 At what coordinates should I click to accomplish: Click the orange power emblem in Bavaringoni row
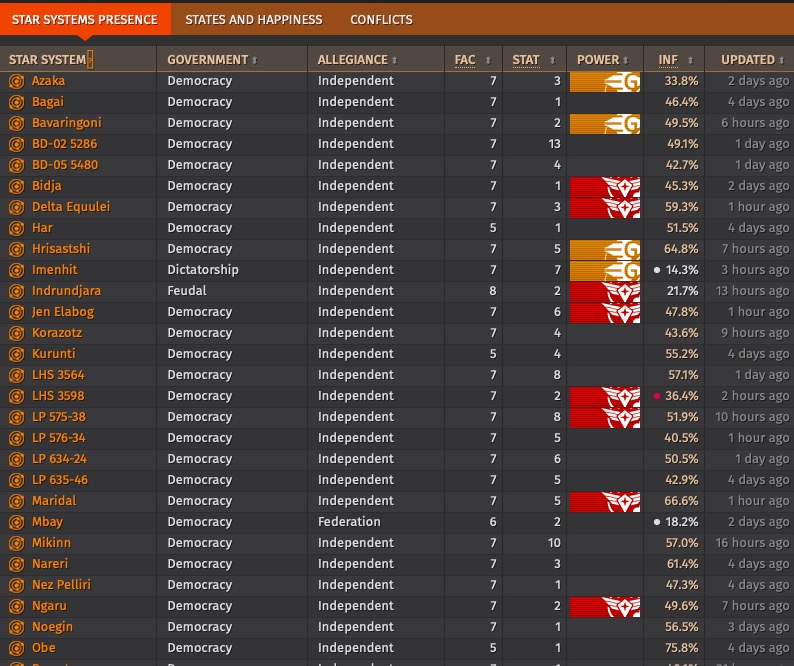point(605,123)
